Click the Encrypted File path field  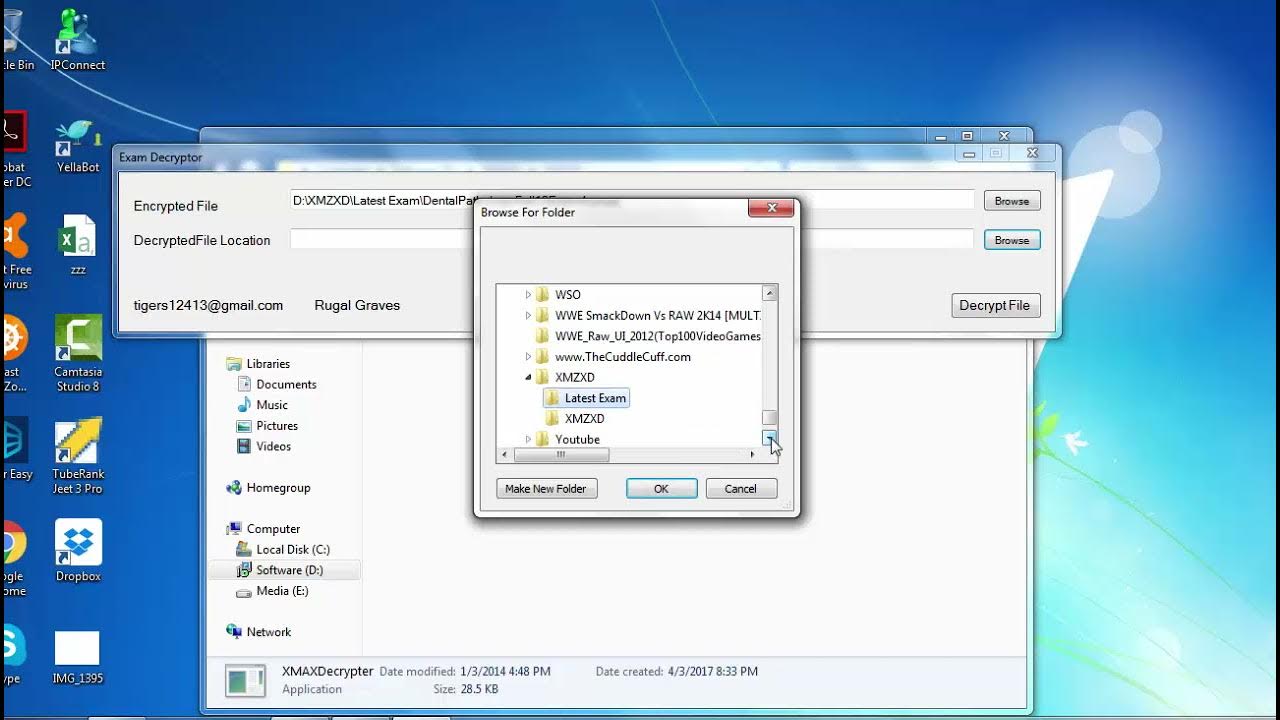tap(632, 200)
